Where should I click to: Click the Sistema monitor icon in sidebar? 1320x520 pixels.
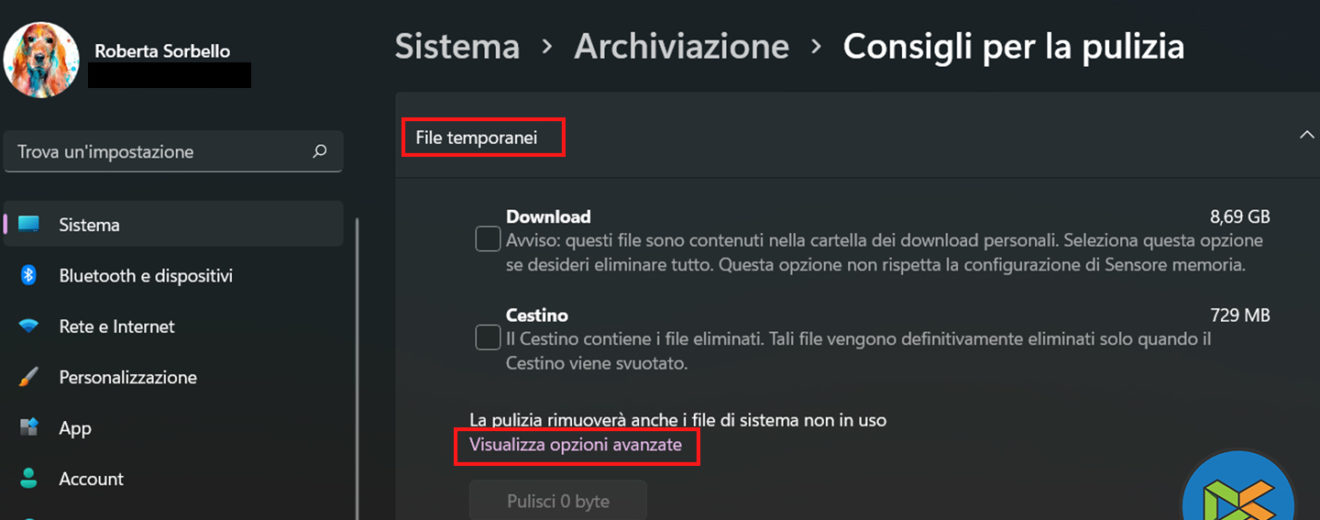29,224
